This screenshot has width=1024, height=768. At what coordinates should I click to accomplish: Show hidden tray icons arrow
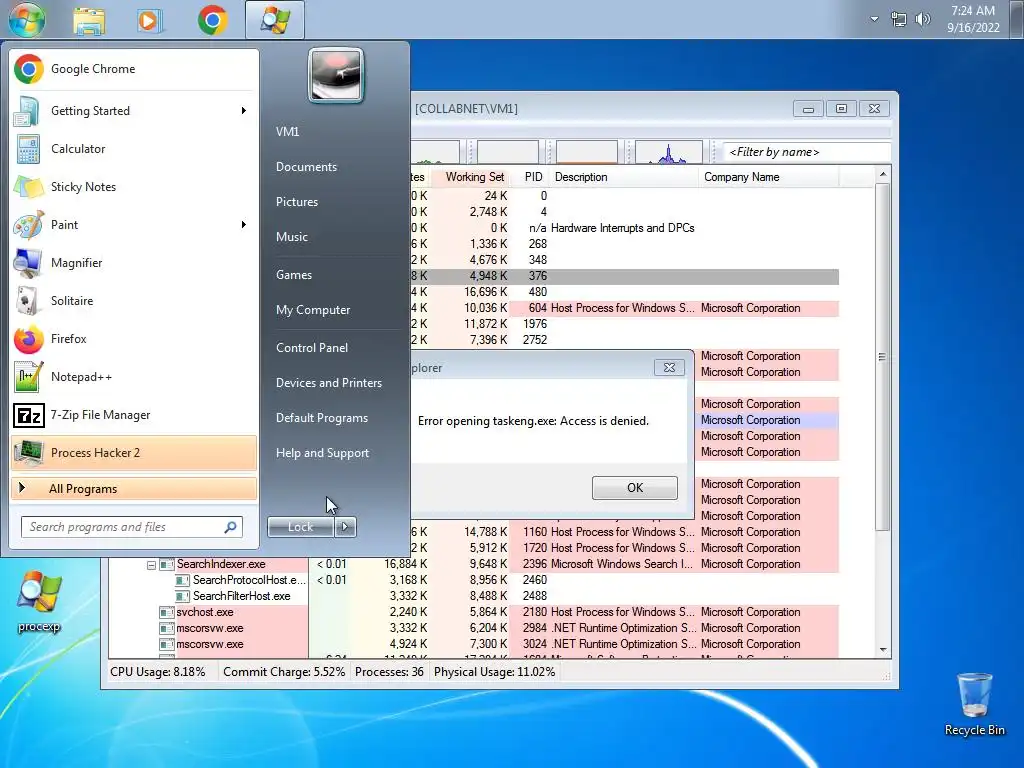874,19
